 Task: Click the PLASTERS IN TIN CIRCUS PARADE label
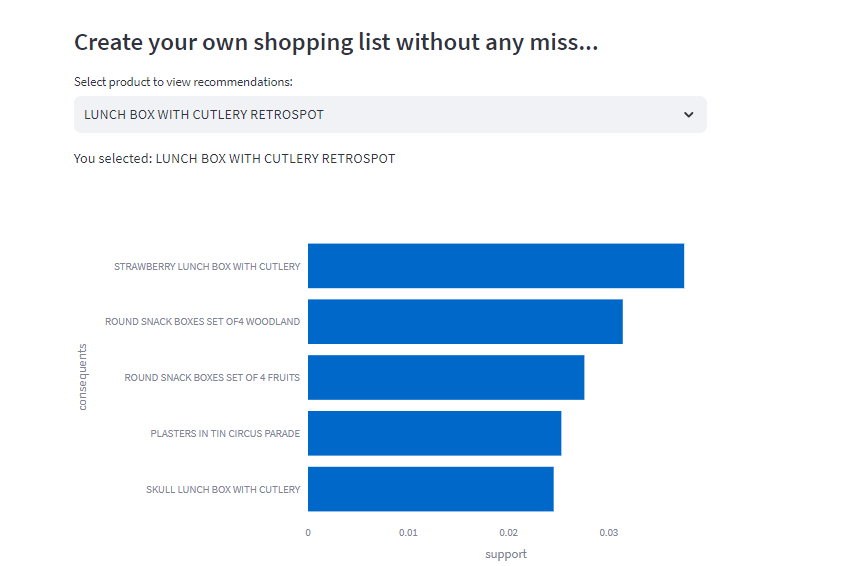[x=225, y=434]
